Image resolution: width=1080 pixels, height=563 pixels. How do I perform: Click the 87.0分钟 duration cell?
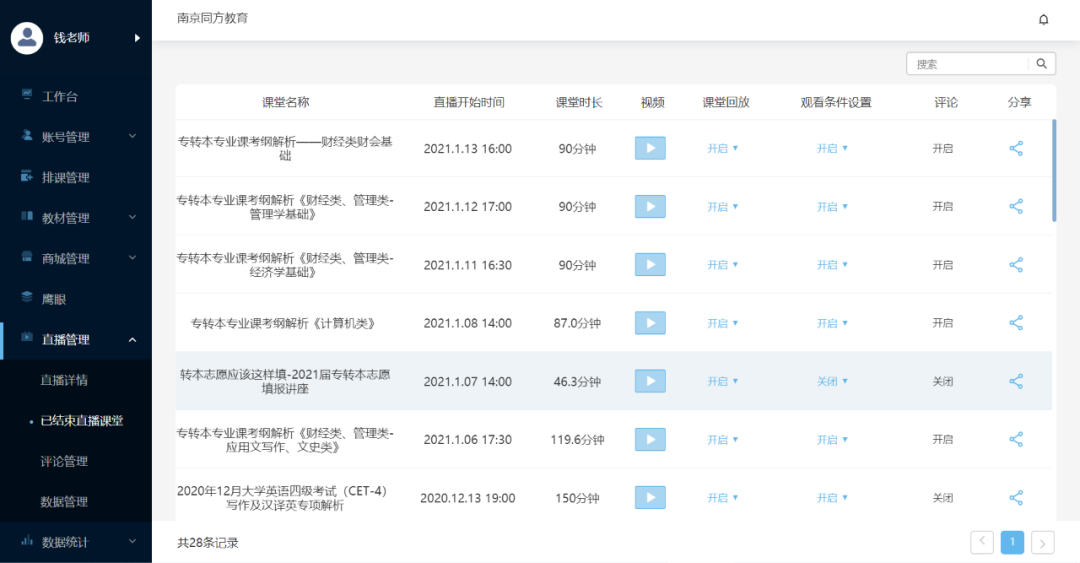click(x=577, y=323)
